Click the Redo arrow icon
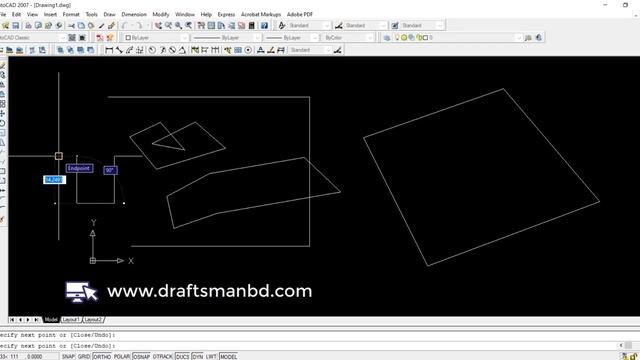The height and width of the screenshot is (360, 640). (140, 25)
